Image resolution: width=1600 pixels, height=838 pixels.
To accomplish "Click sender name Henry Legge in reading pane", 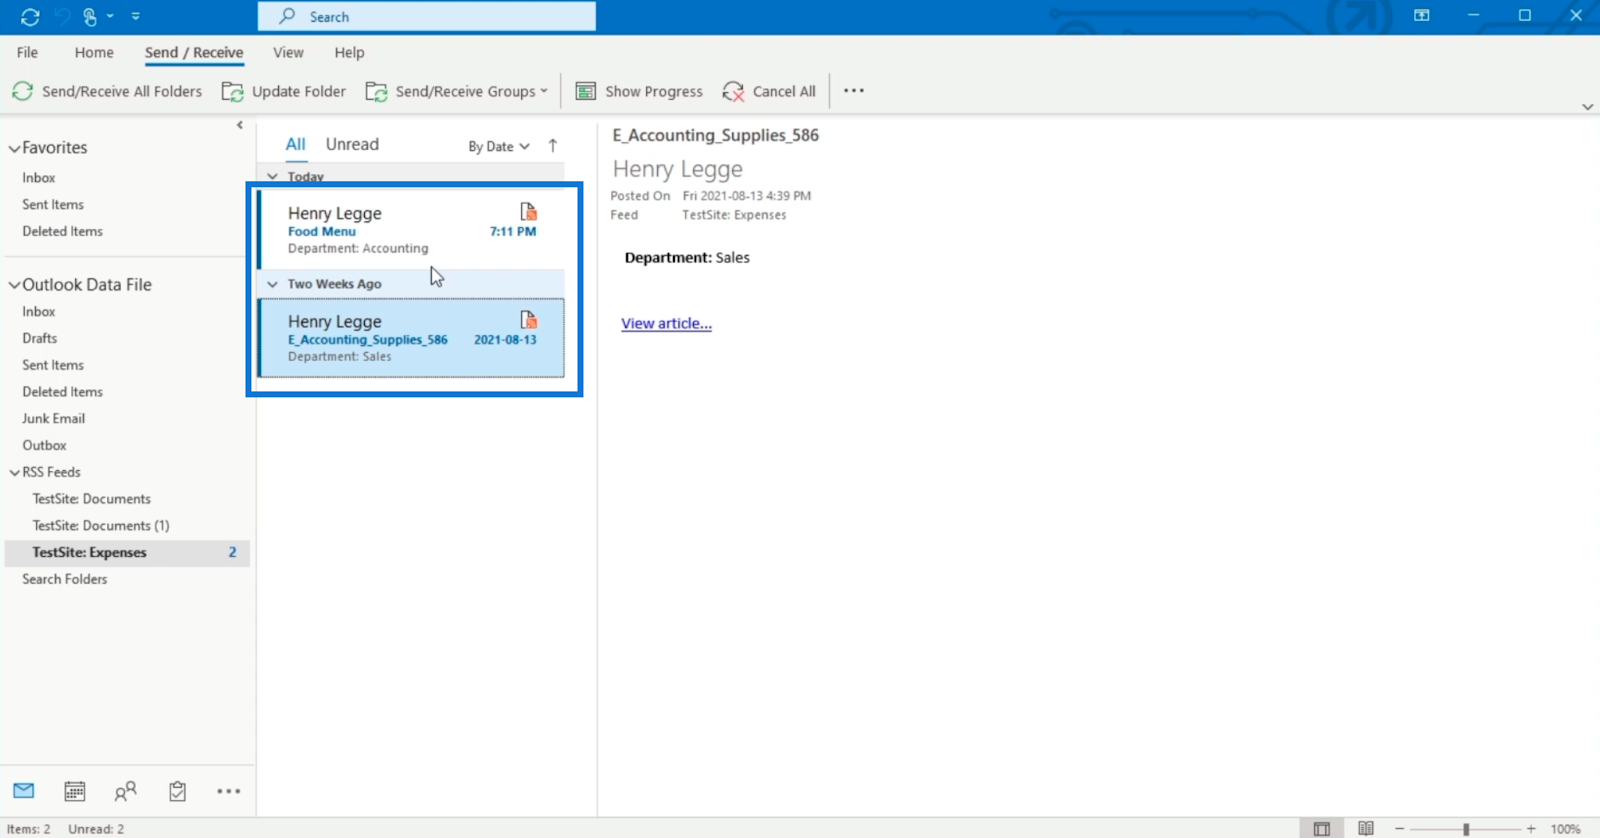I will pos(678,169).
